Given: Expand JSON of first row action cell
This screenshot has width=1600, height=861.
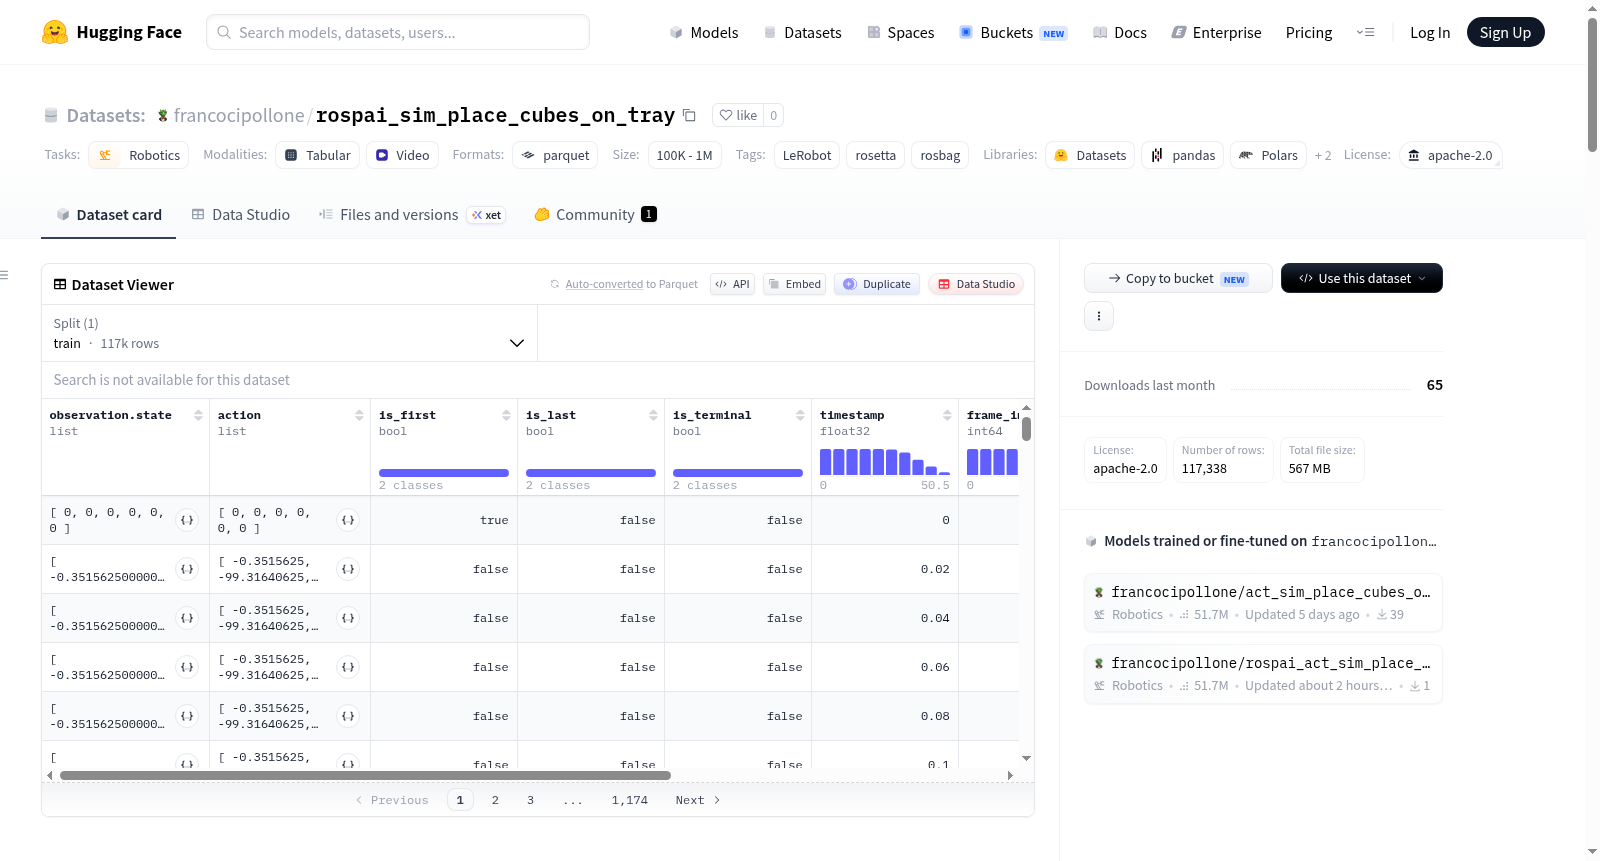Looking at the screenshot, I should (348, 520).
